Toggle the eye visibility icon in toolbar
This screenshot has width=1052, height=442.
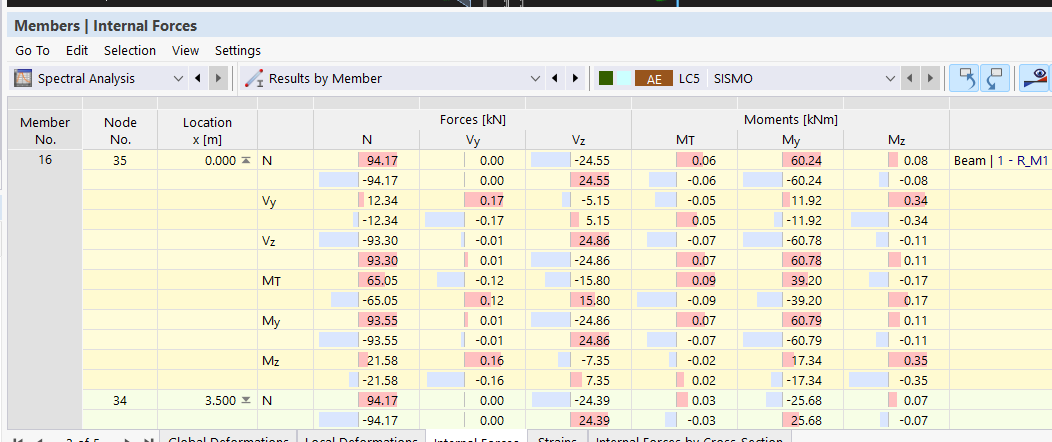pyautogui.click(x=1038, y=78)
